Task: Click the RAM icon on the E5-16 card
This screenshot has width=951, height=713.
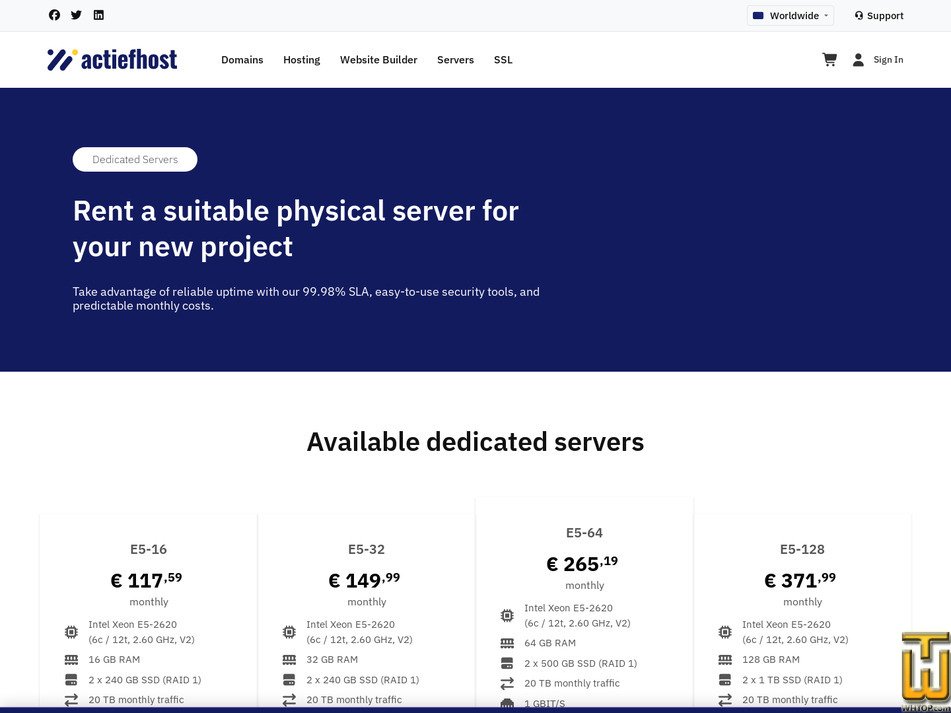Action: [71, 659]
